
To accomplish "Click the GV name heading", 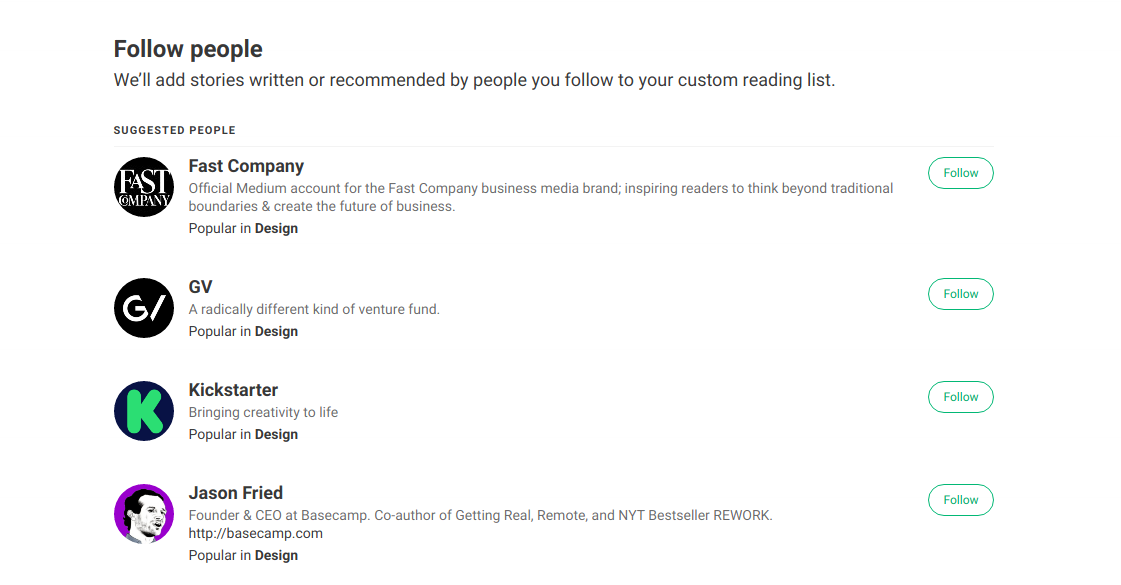I will tap(200, 287).
